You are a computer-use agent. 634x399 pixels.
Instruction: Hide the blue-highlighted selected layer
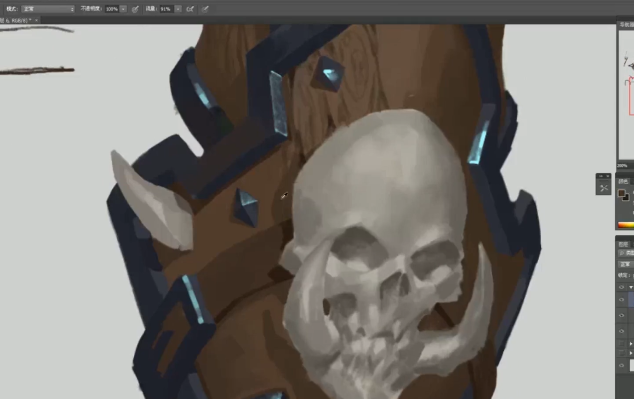622,300
